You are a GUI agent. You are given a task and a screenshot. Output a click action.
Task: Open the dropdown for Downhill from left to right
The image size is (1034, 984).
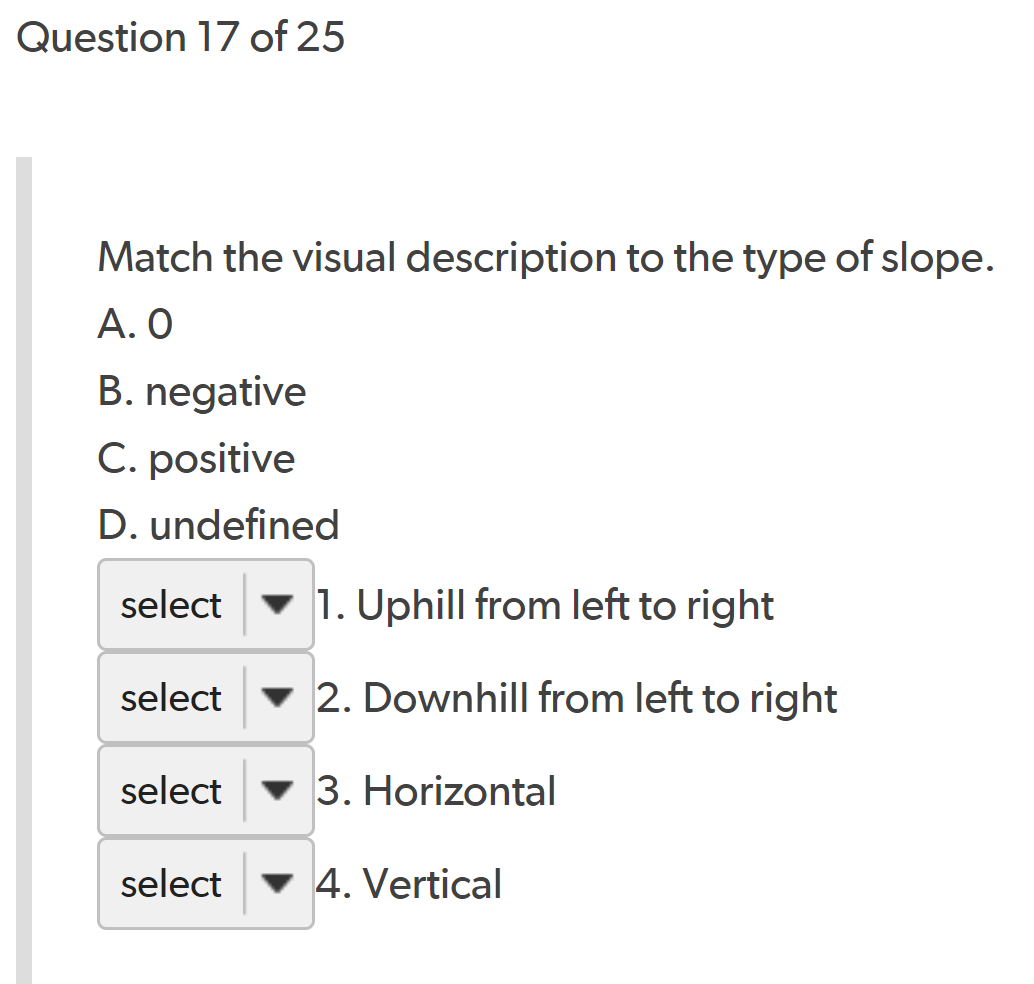[206, 698]
